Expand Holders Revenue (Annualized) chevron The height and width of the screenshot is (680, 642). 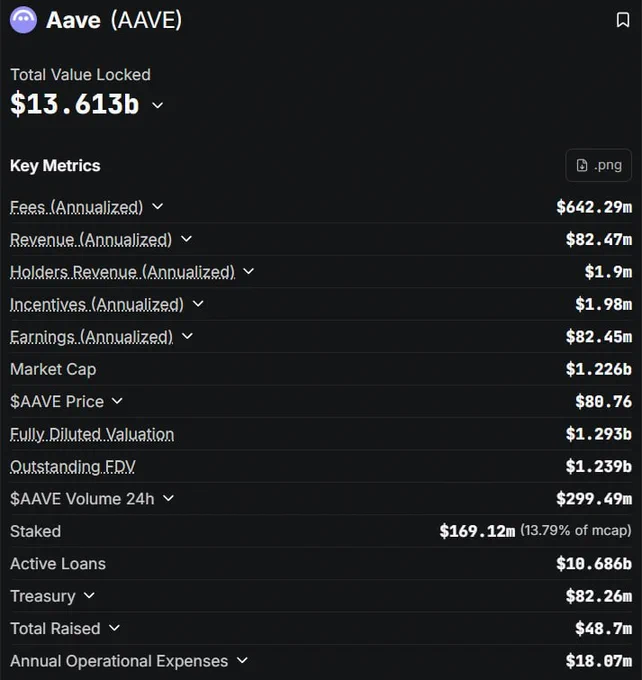point(249,271)
